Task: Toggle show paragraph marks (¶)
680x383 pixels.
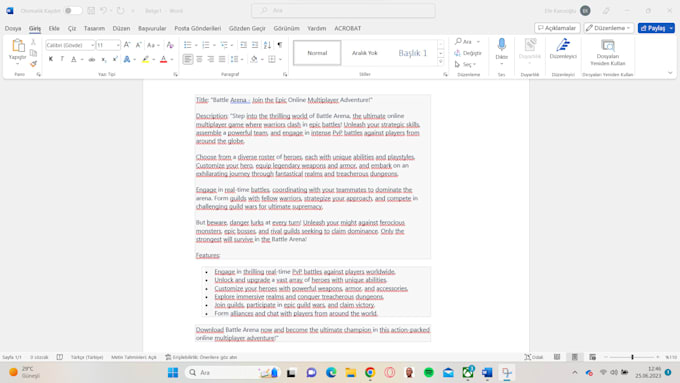Action: click(x=280, y=45)
